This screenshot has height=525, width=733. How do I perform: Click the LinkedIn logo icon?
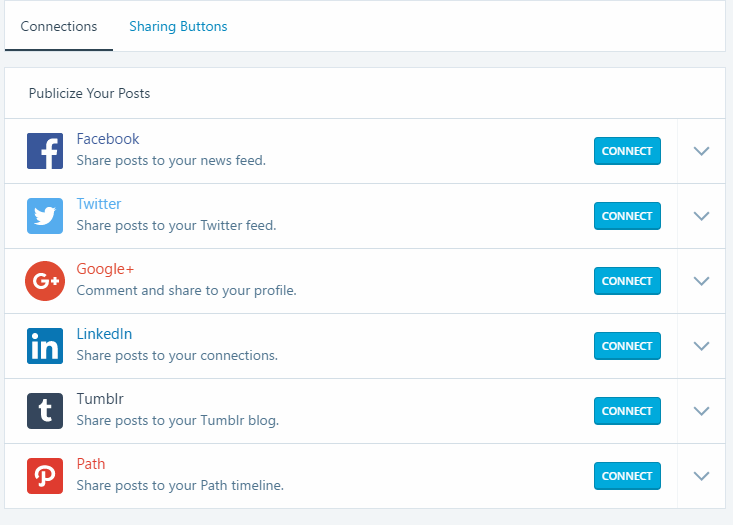45,346
